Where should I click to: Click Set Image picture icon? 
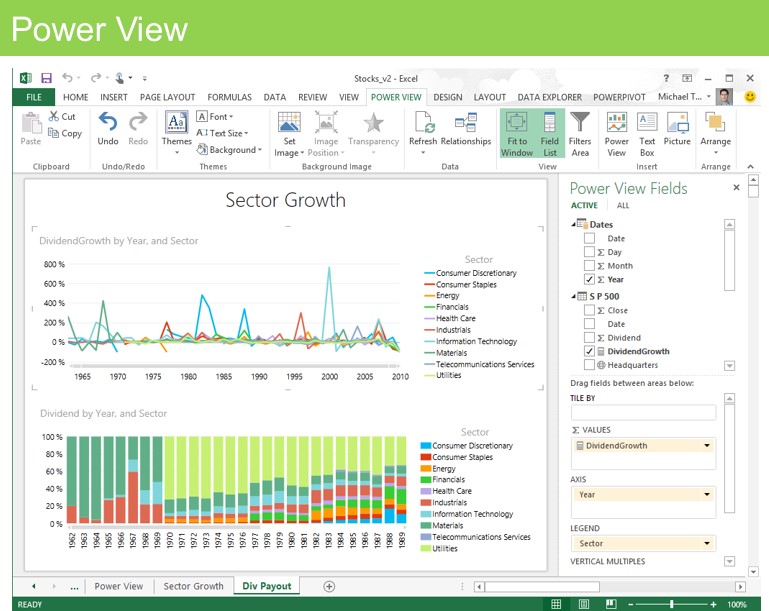tap(289, 122)
